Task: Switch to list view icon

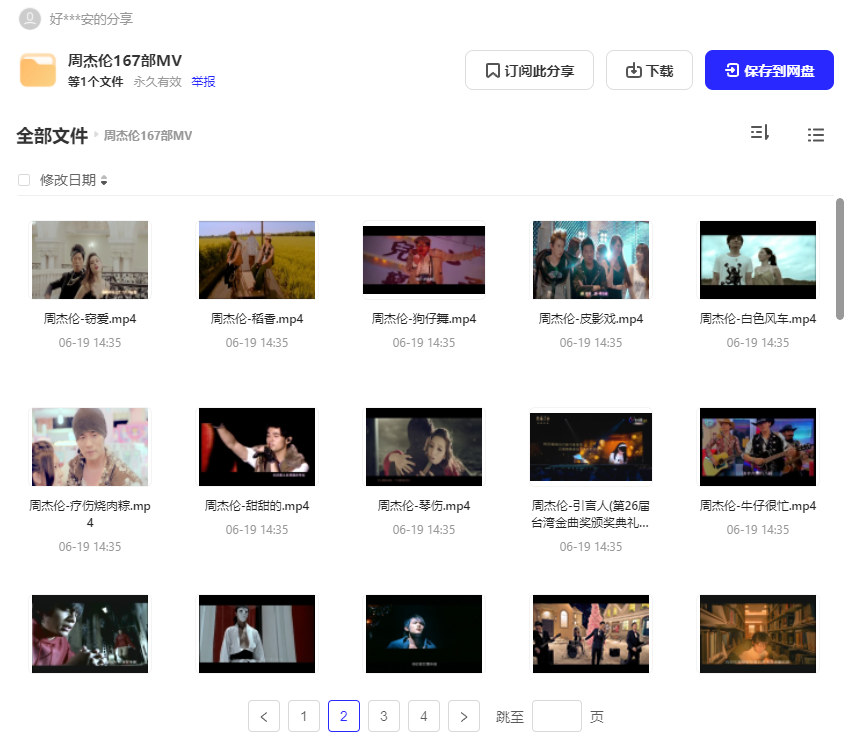Action: pos(816,135)
